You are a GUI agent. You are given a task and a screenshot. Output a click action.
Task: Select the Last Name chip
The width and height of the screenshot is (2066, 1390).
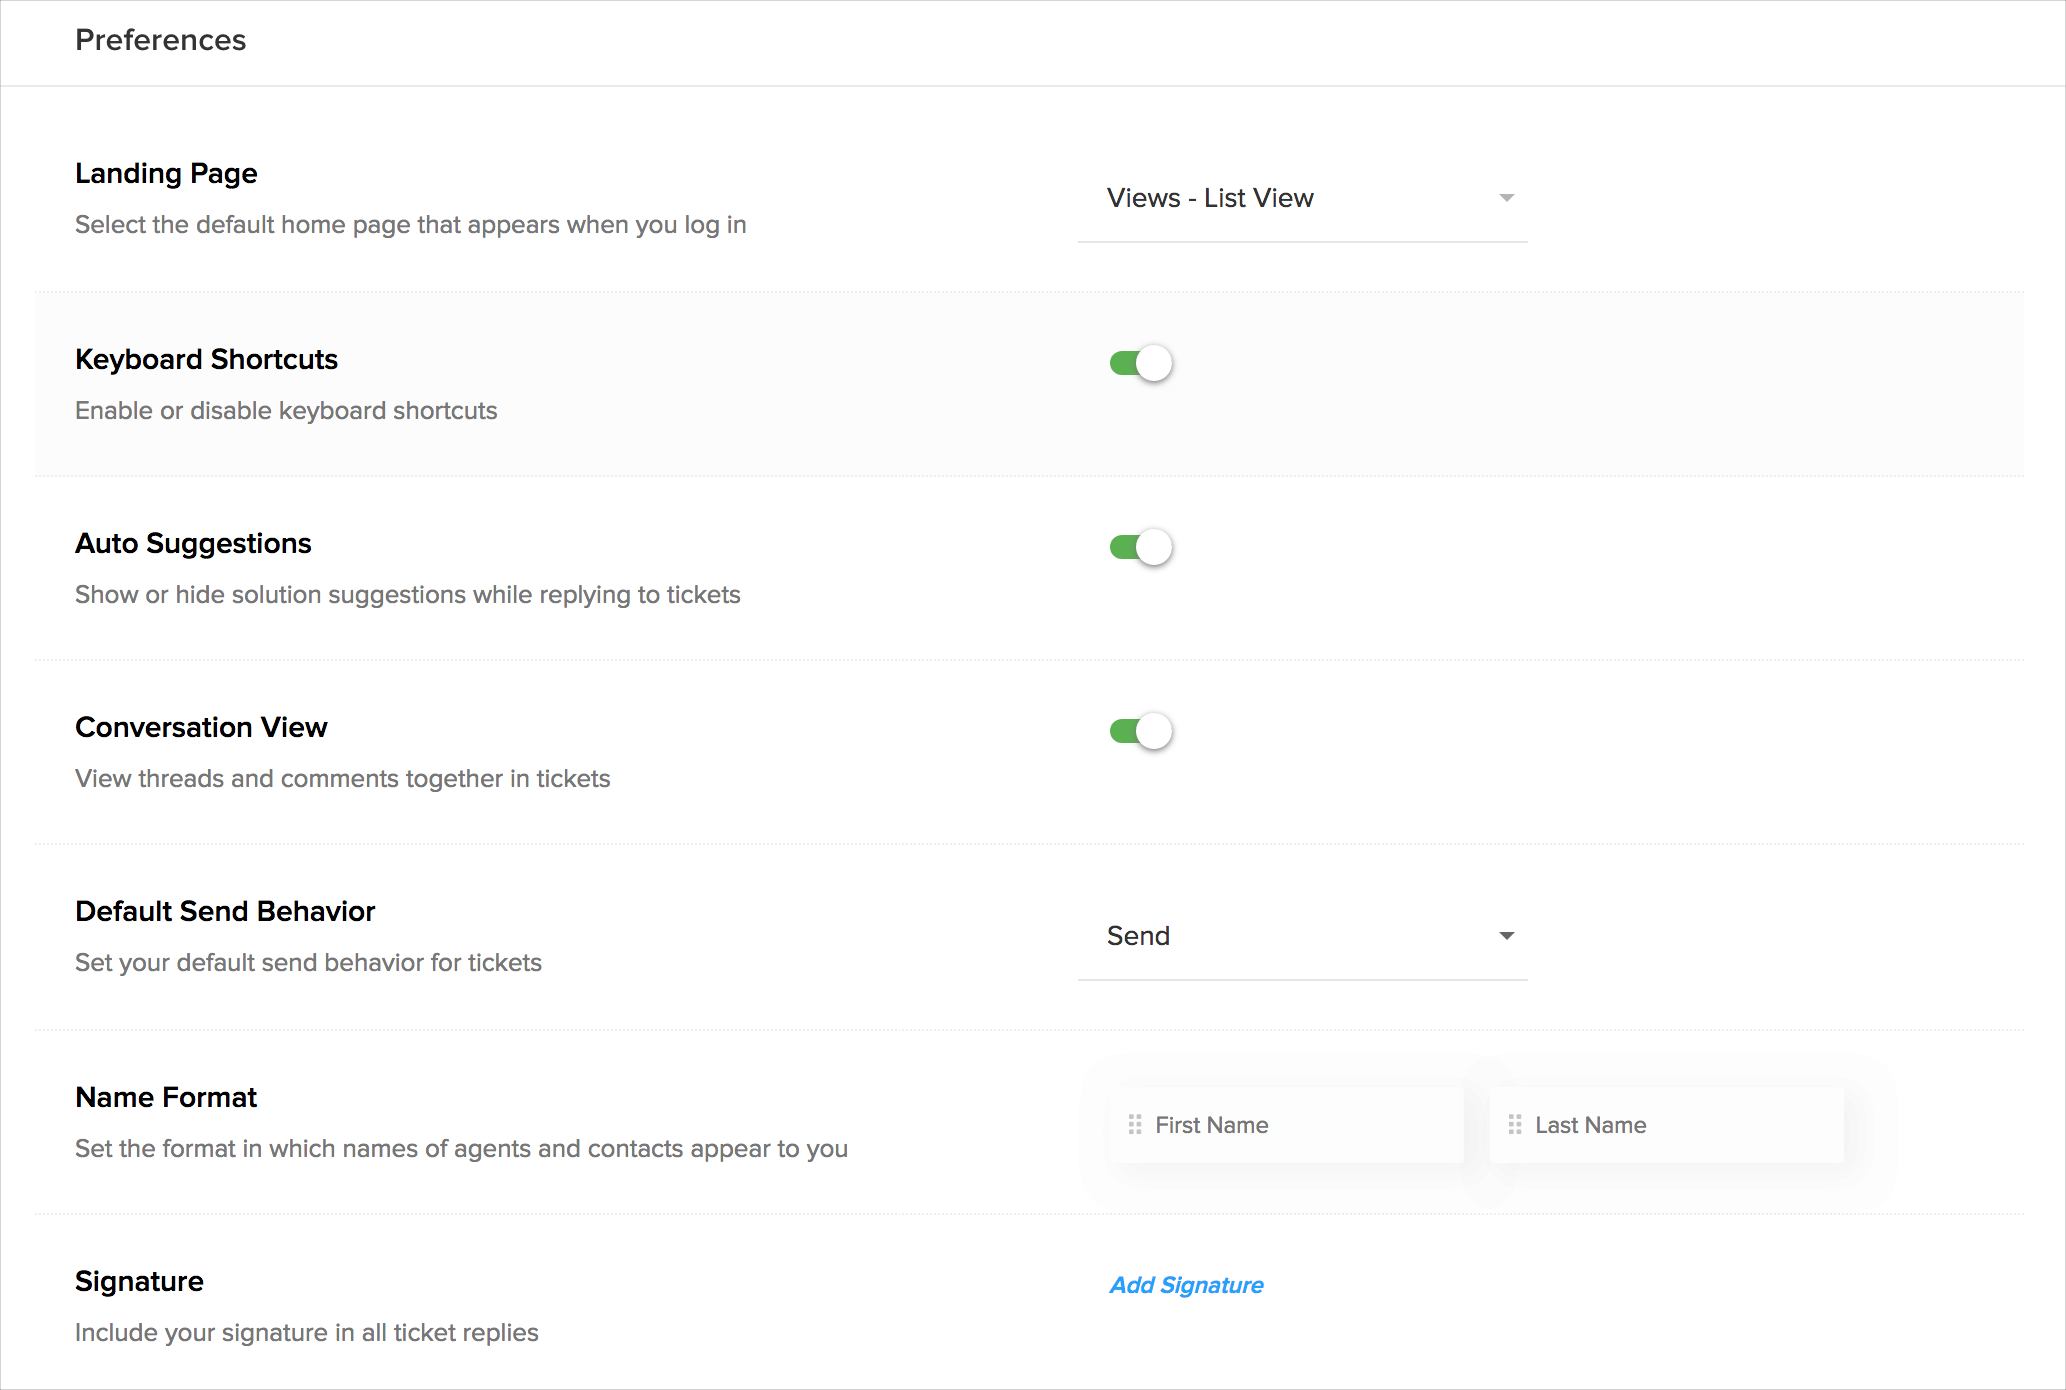1666,1125
